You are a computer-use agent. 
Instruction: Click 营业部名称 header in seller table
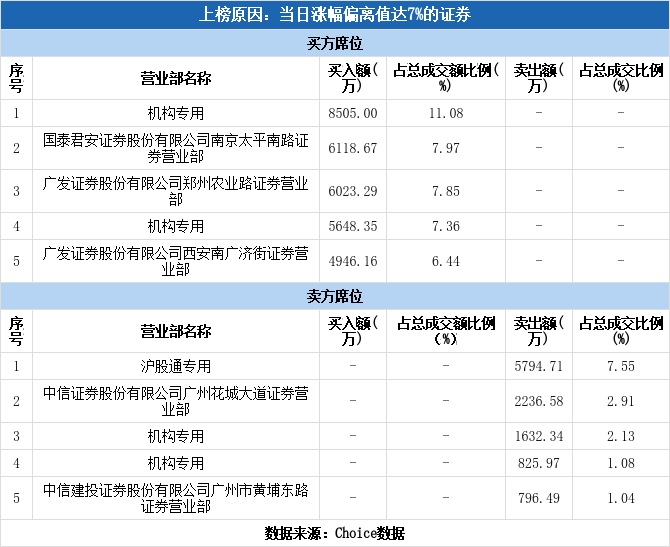click(x=176, y=331)
